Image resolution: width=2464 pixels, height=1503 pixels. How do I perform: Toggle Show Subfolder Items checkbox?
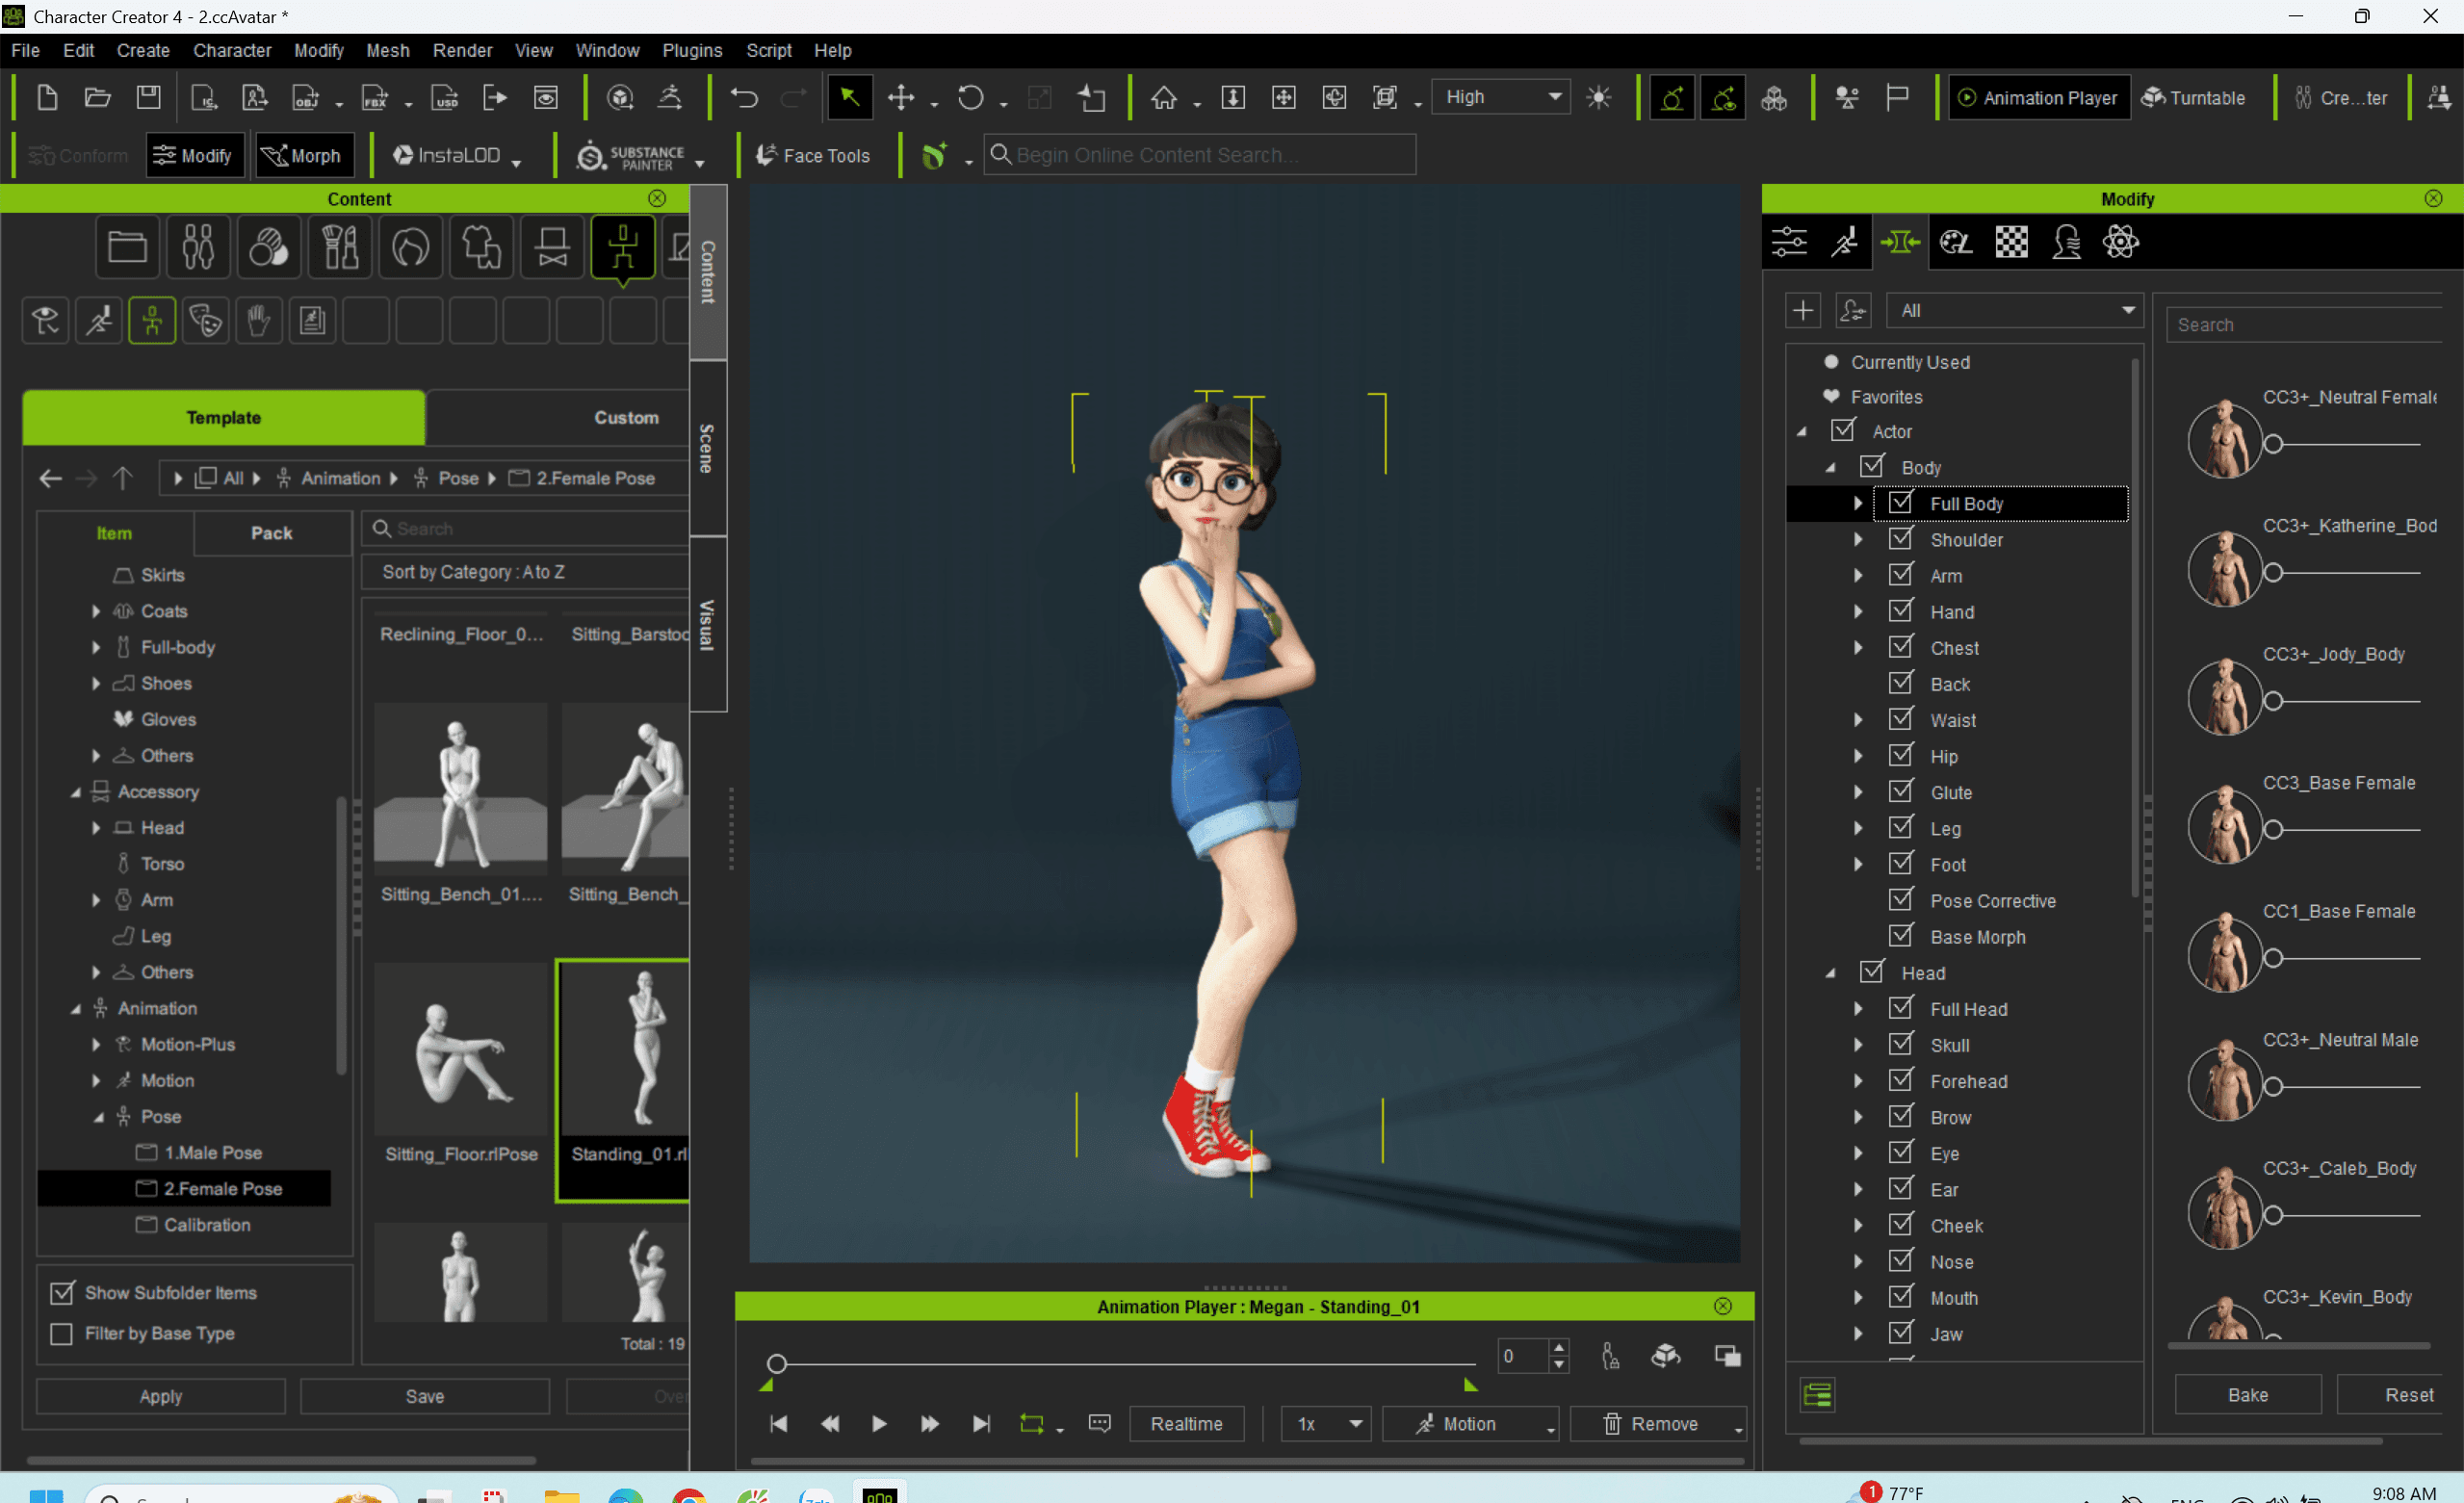coord(62,1292)
